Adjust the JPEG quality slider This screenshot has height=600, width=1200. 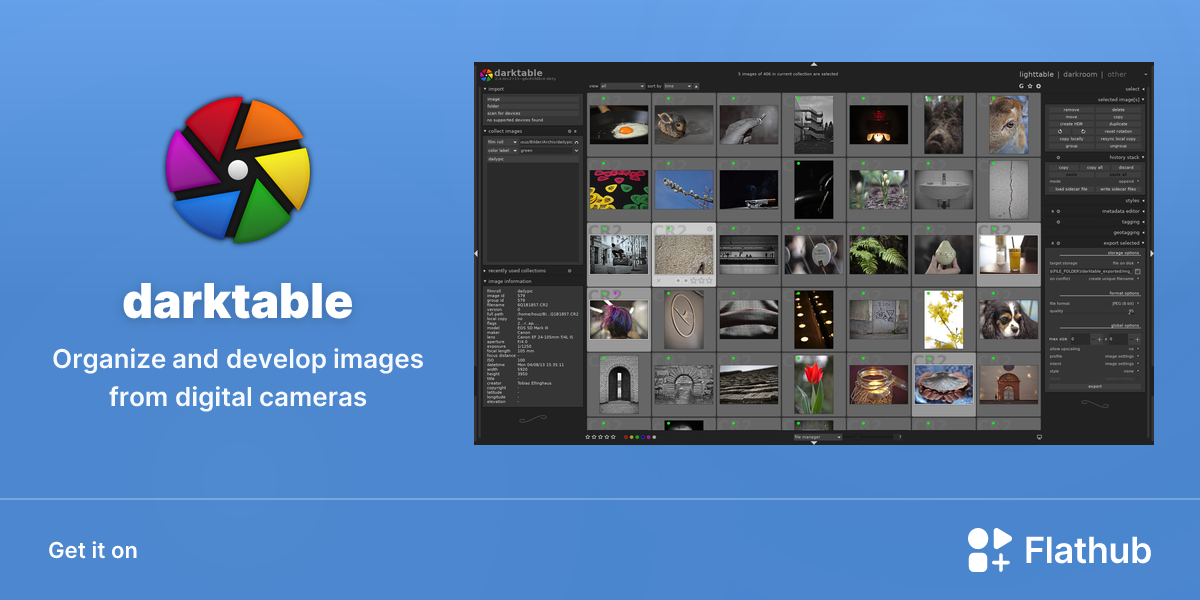1092,311
